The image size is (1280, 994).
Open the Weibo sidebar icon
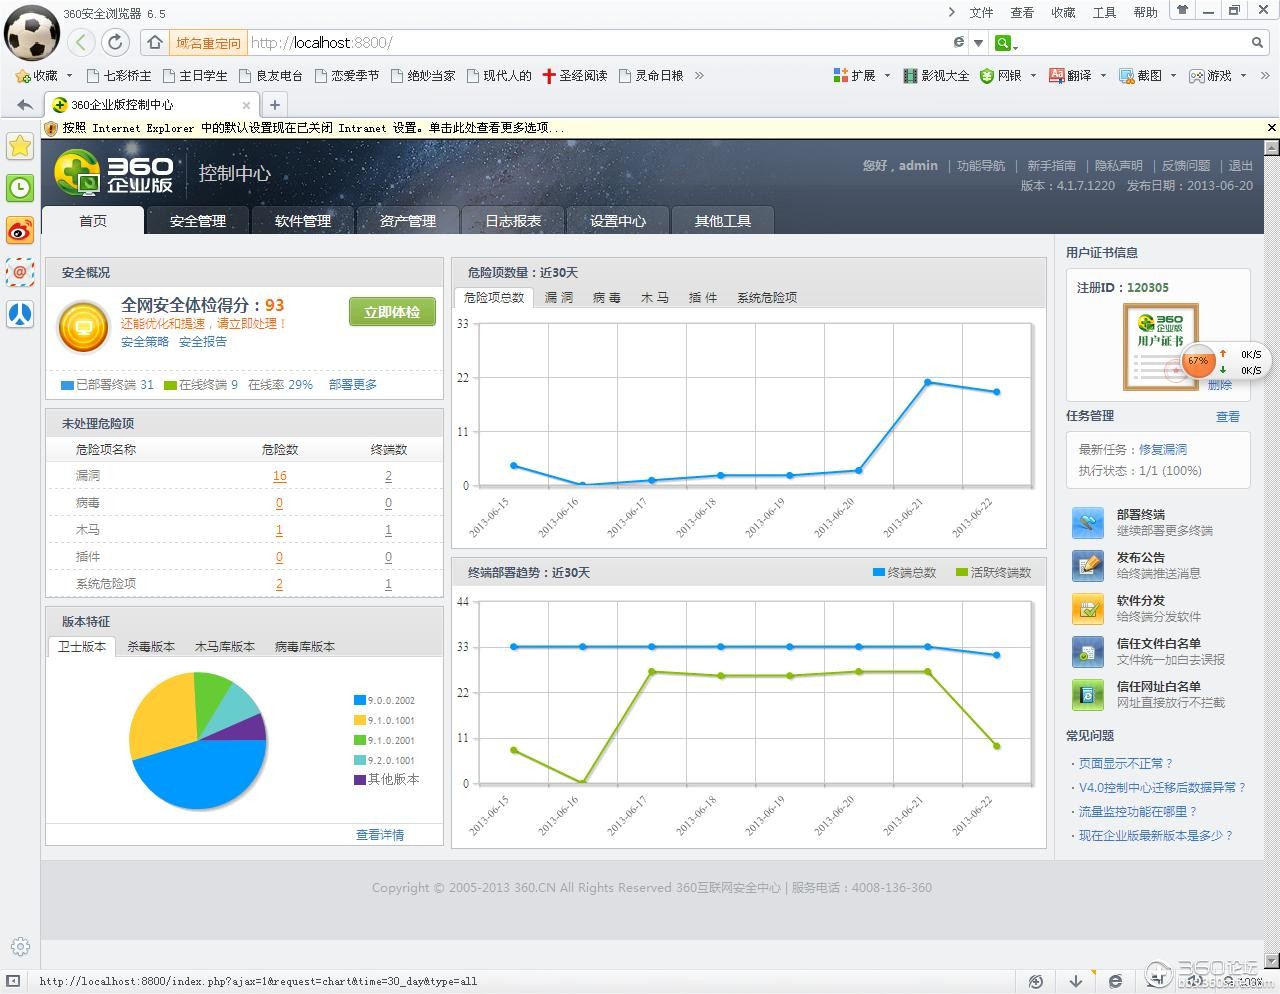20,230
